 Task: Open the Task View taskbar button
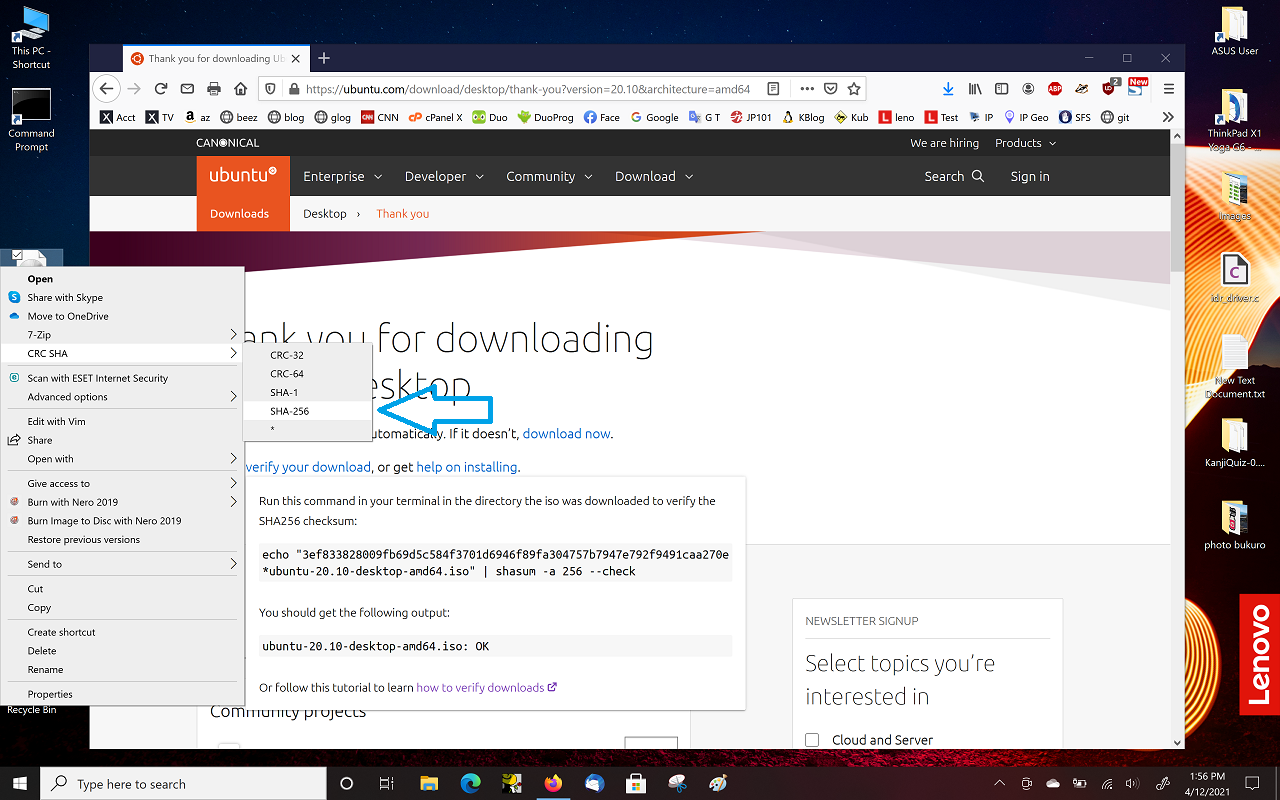coord(388,783)
